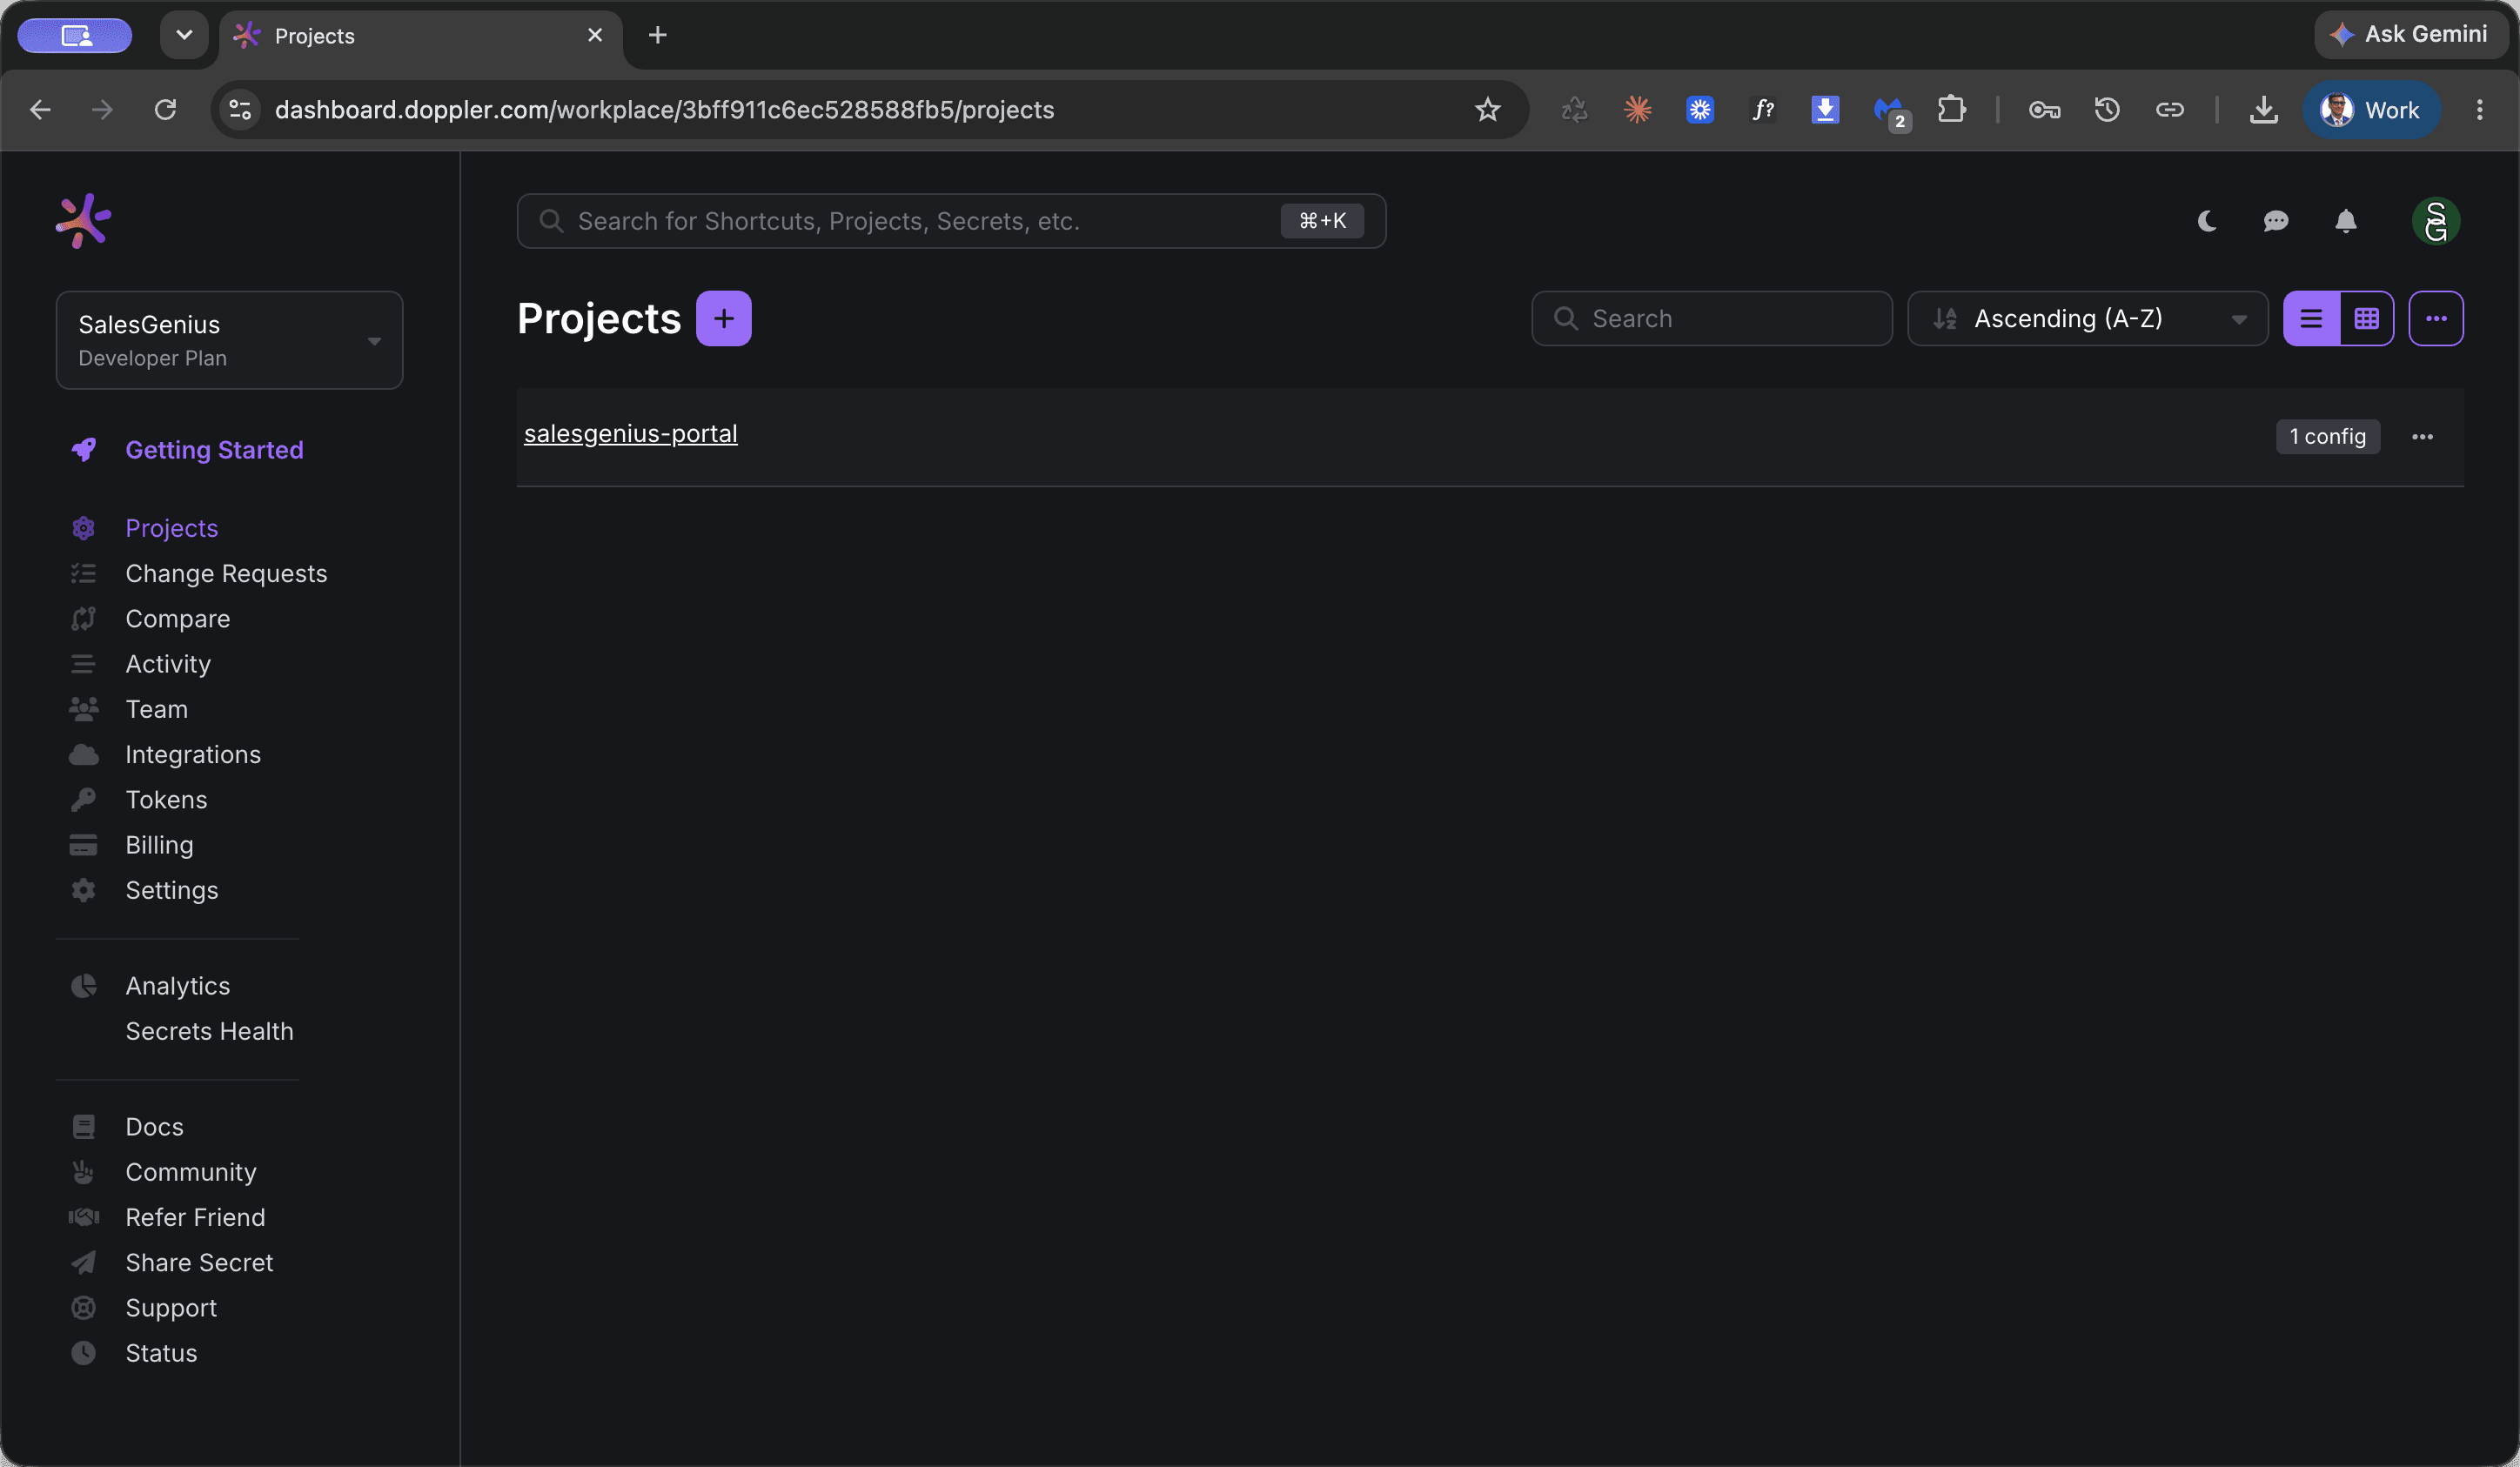Viewport: 2520px width, 1467px height.
Task: Open Analytics in sidebar
Action: (x=177, y=986)
